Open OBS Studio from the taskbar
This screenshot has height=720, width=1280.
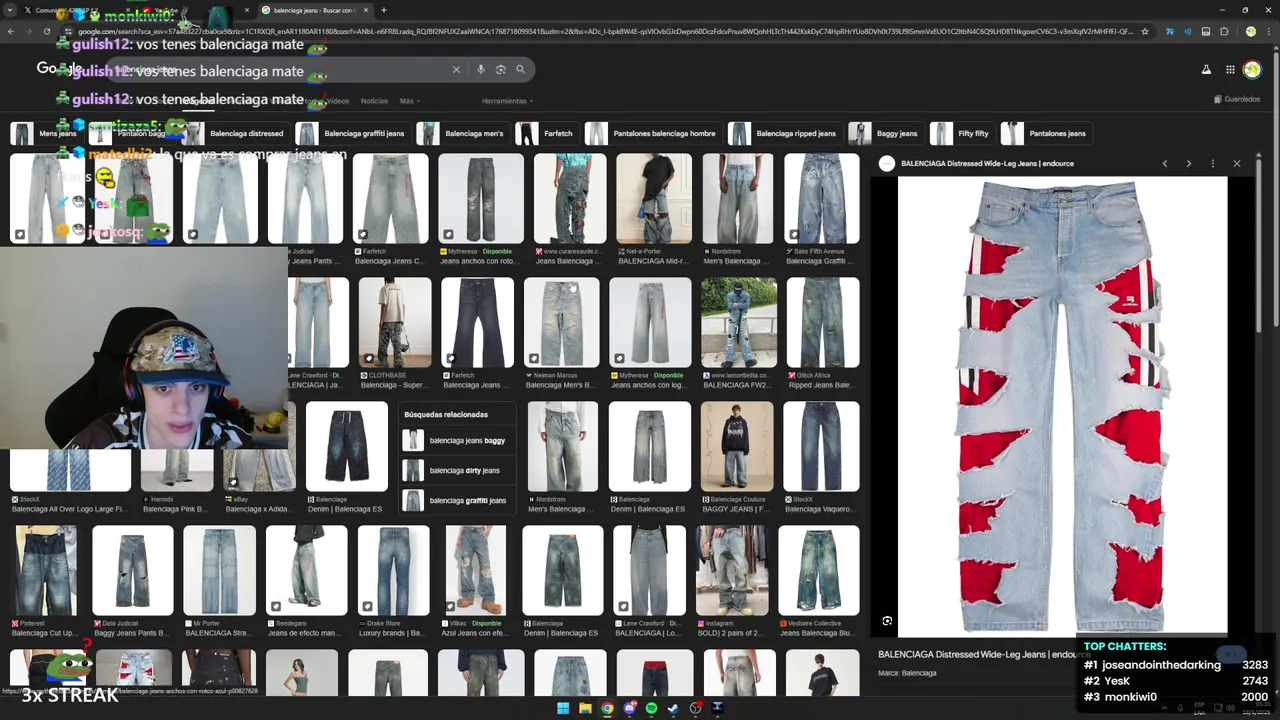point(696,708)
